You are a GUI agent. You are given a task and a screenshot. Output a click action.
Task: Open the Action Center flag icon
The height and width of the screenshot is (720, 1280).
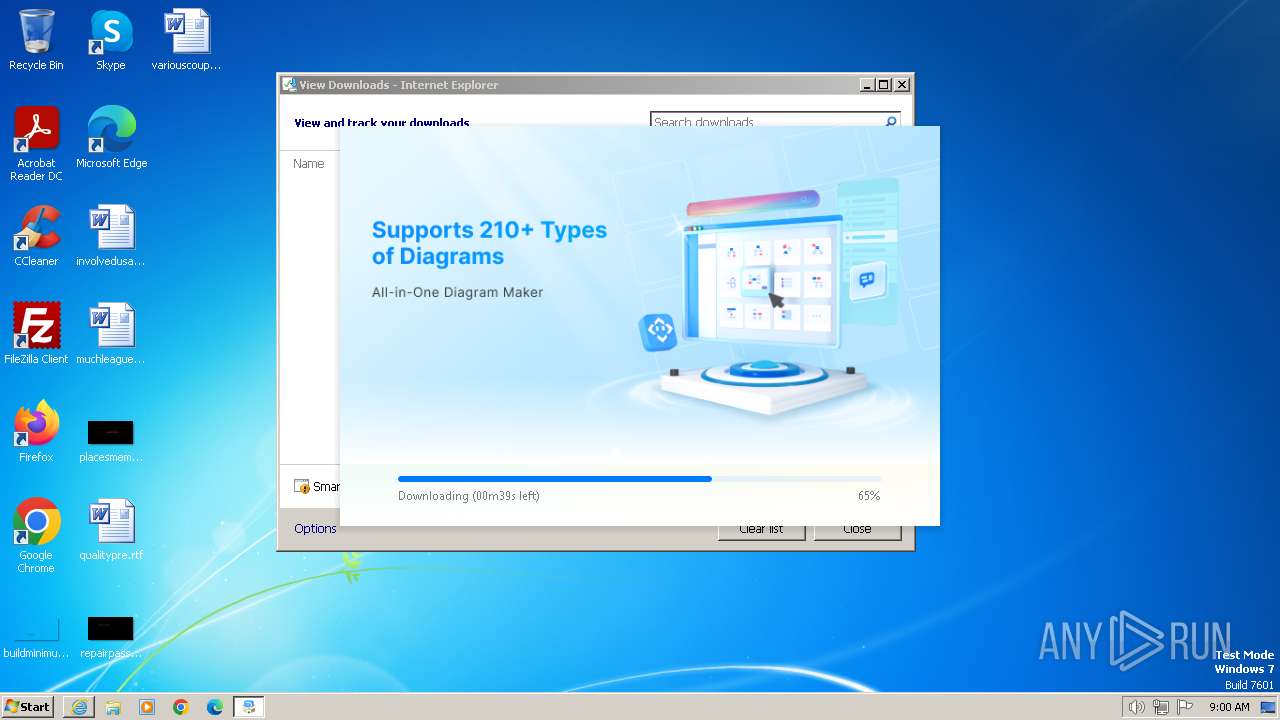coord(1185,707)
